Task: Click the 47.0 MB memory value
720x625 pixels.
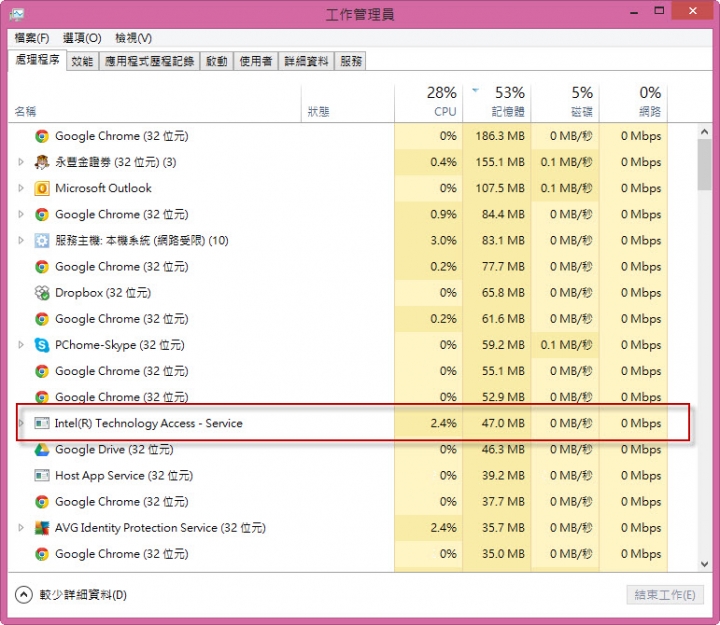Action: [503, 423]
